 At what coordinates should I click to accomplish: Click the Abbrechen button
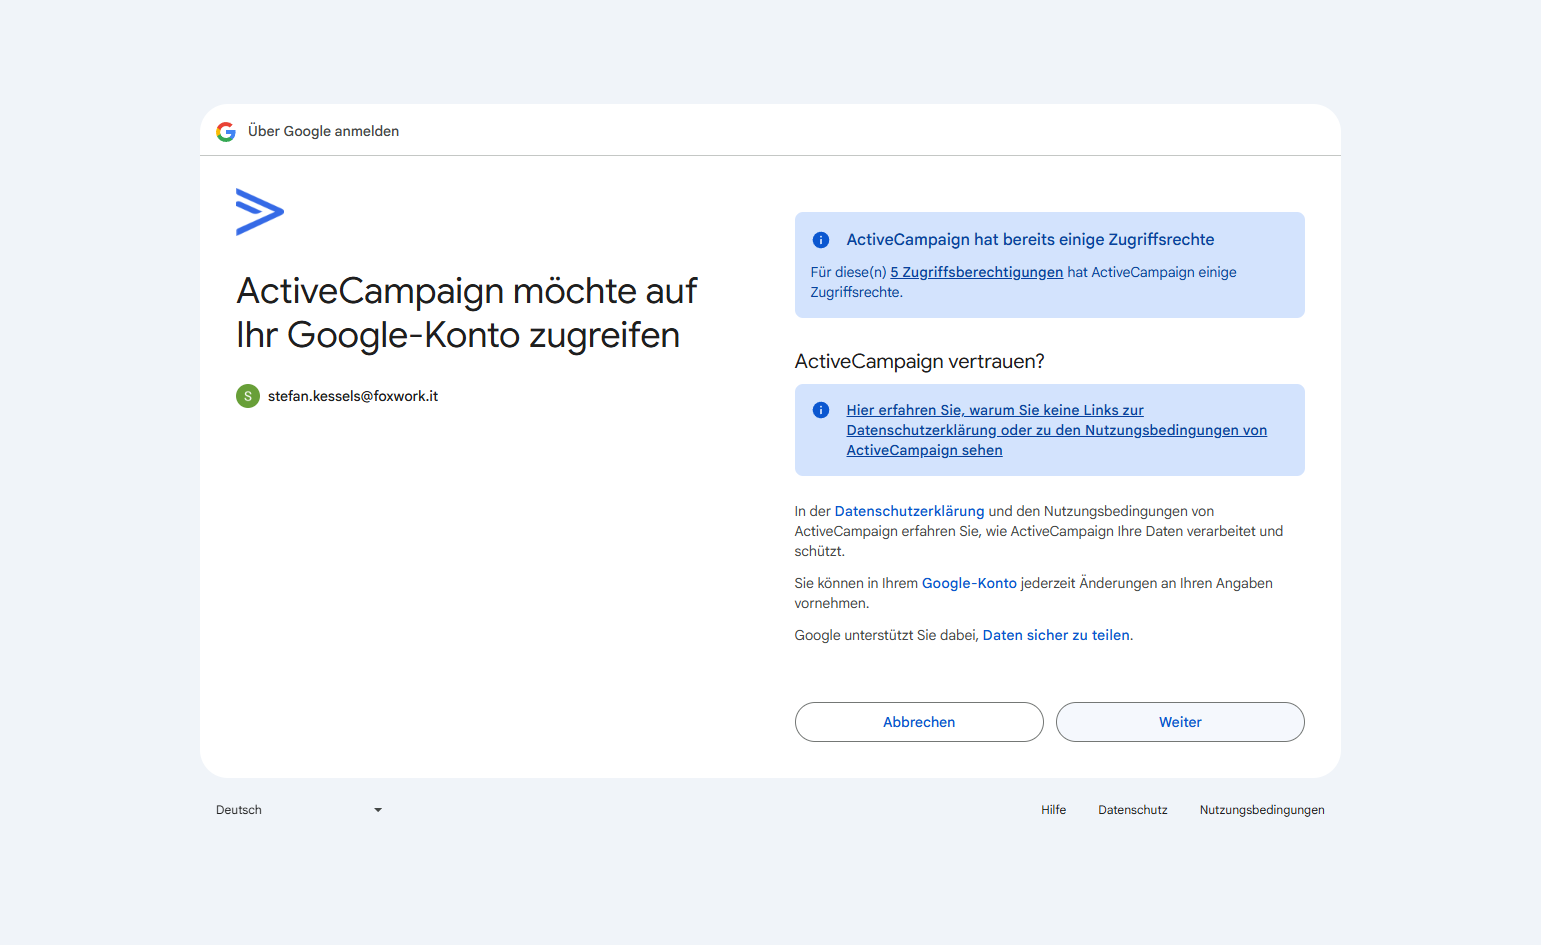coord(919,722)
